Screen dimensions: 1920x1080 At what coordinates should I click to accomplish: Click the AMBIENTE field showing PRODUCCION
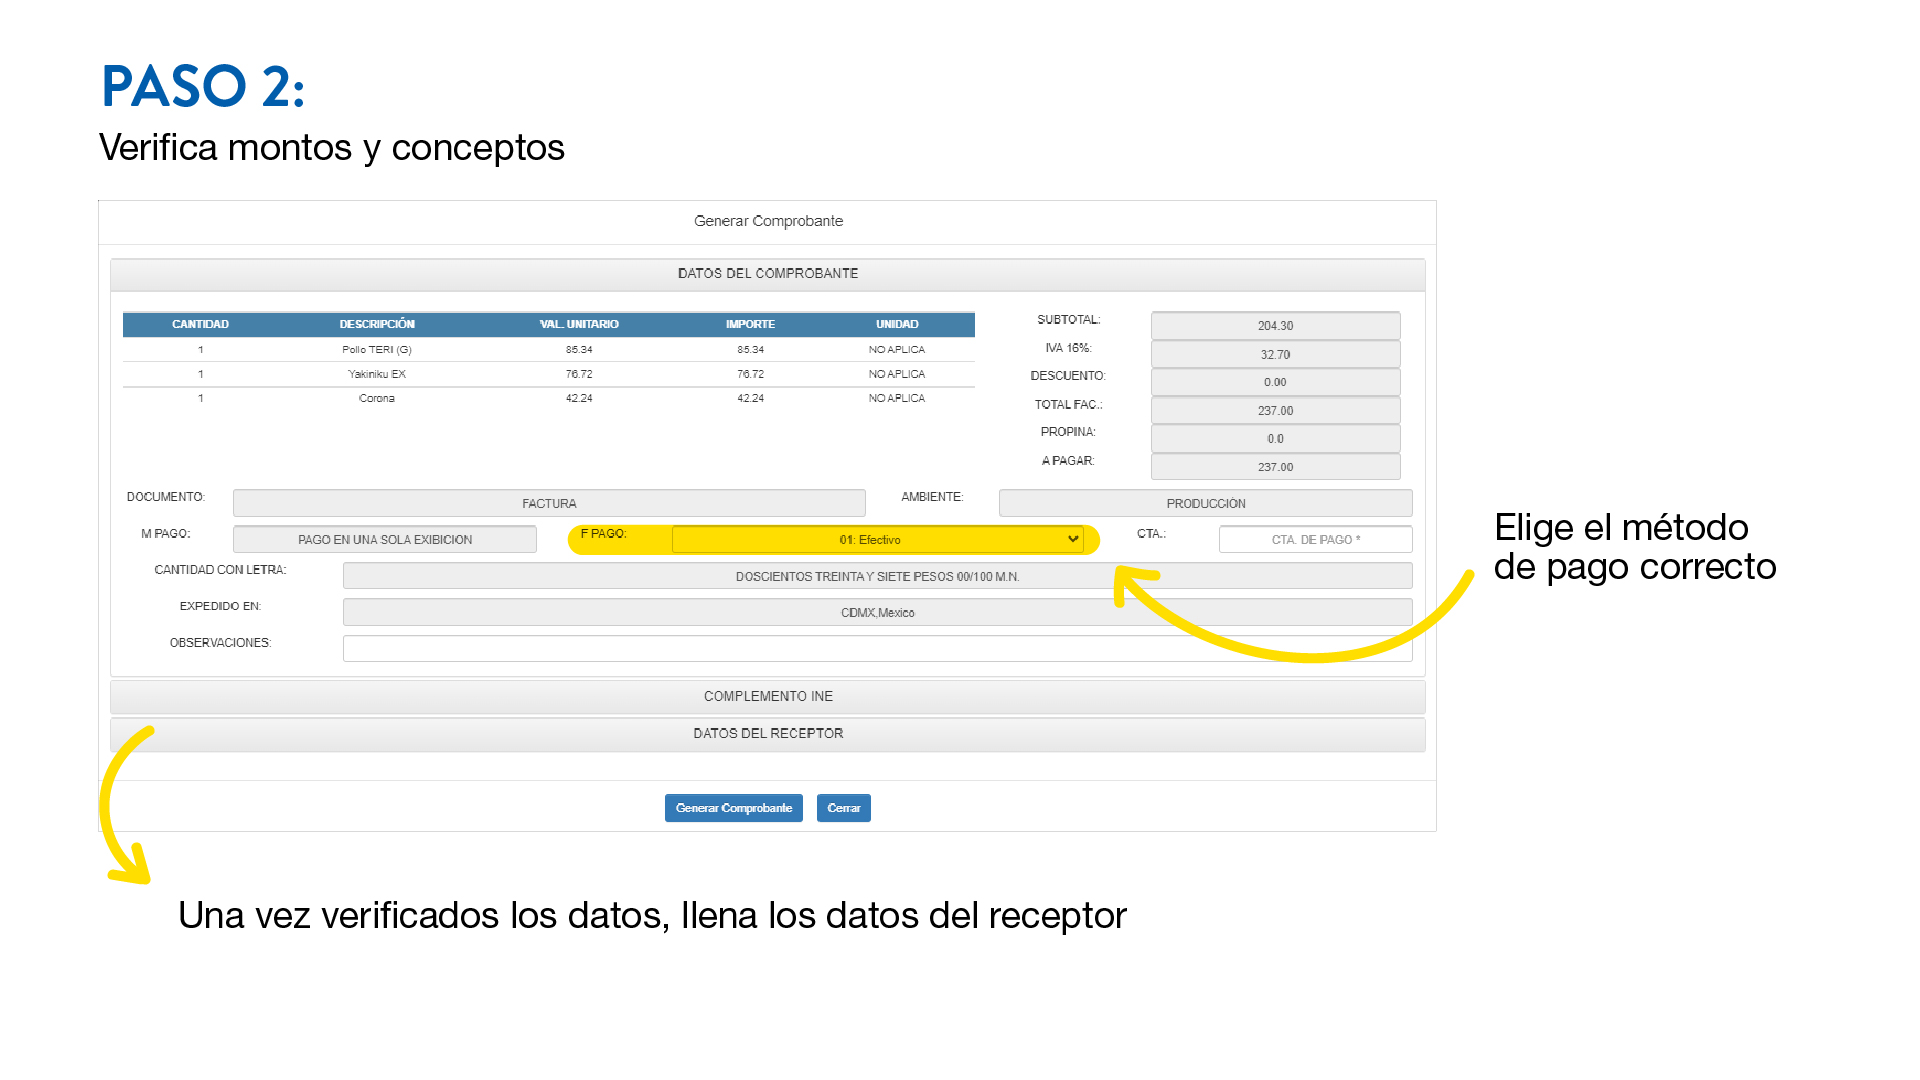(x=1205, y=504)
